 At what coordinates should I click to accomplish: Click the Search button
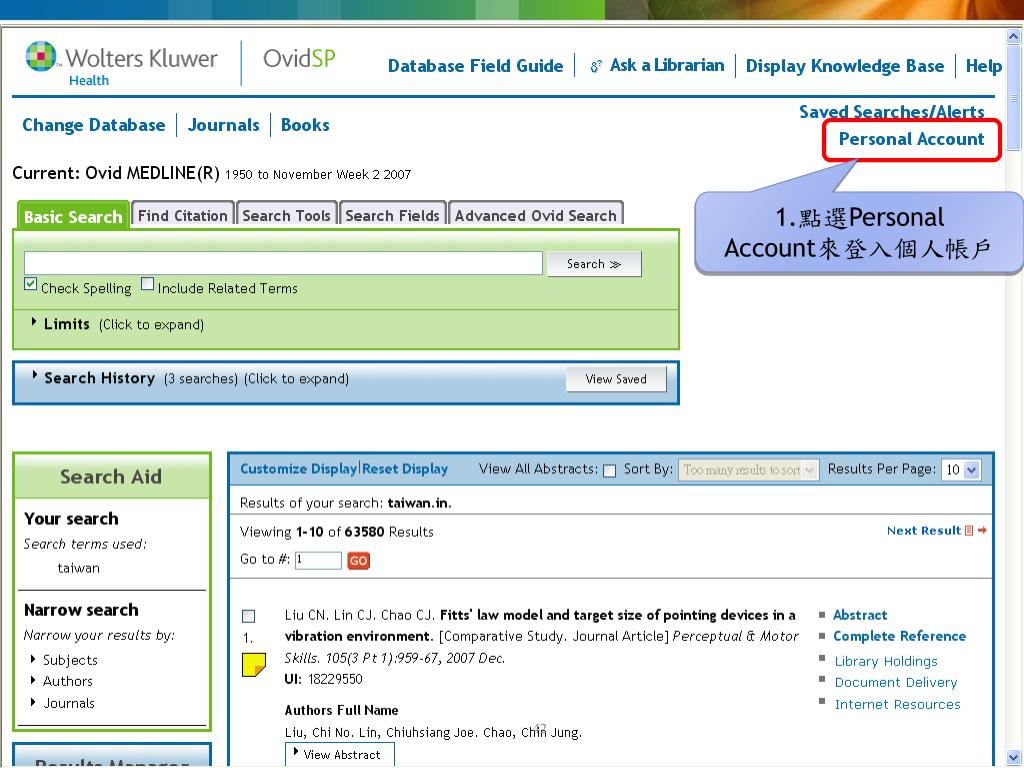pos(594,264)
